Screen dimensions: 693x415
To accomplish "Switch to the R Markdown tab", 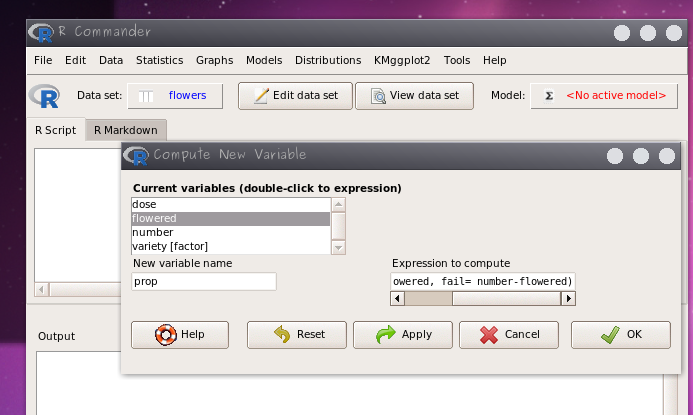I will click(127, 130).
